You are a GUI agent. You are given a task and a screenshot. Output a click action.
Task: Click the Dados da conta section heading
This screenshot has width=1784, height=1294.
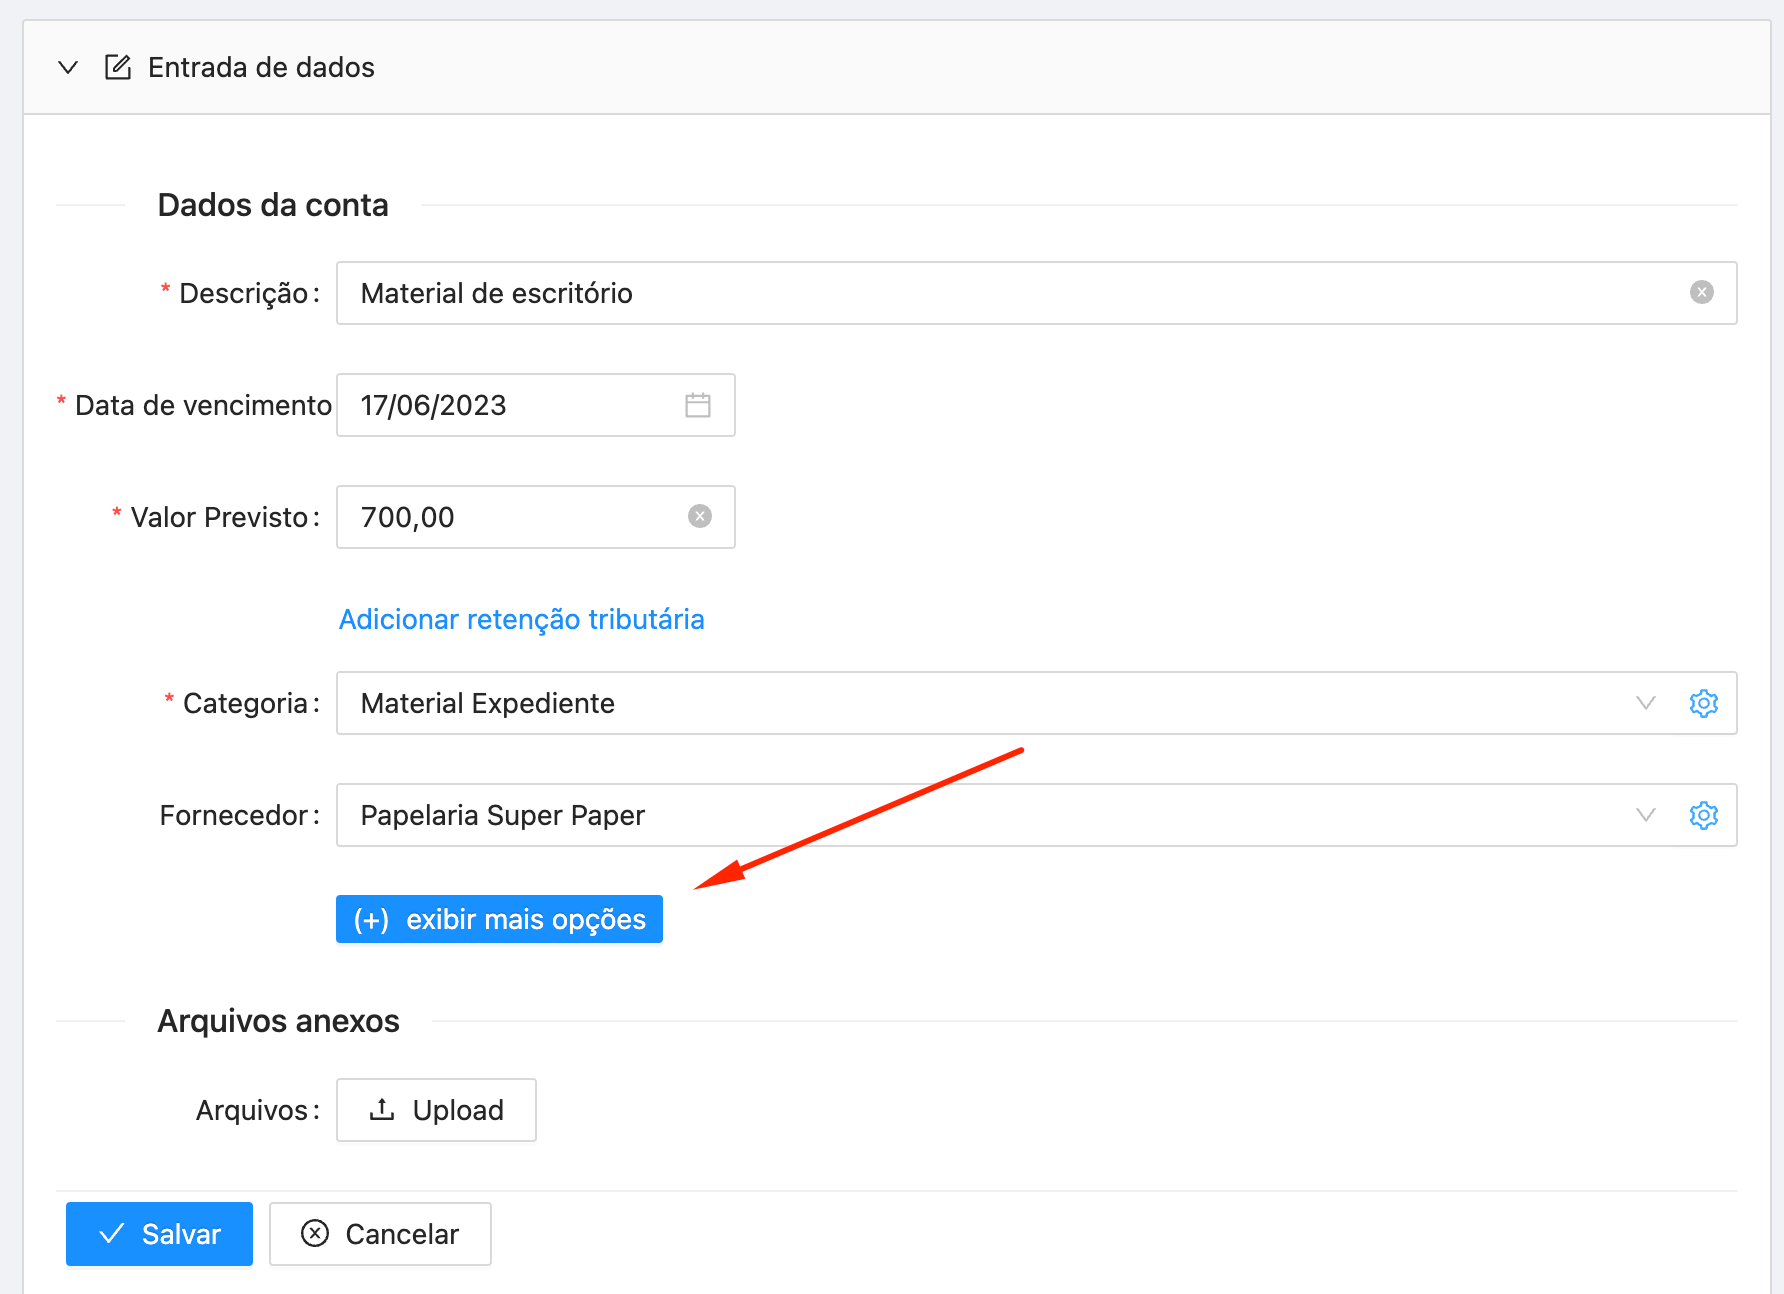click(273, 205)
